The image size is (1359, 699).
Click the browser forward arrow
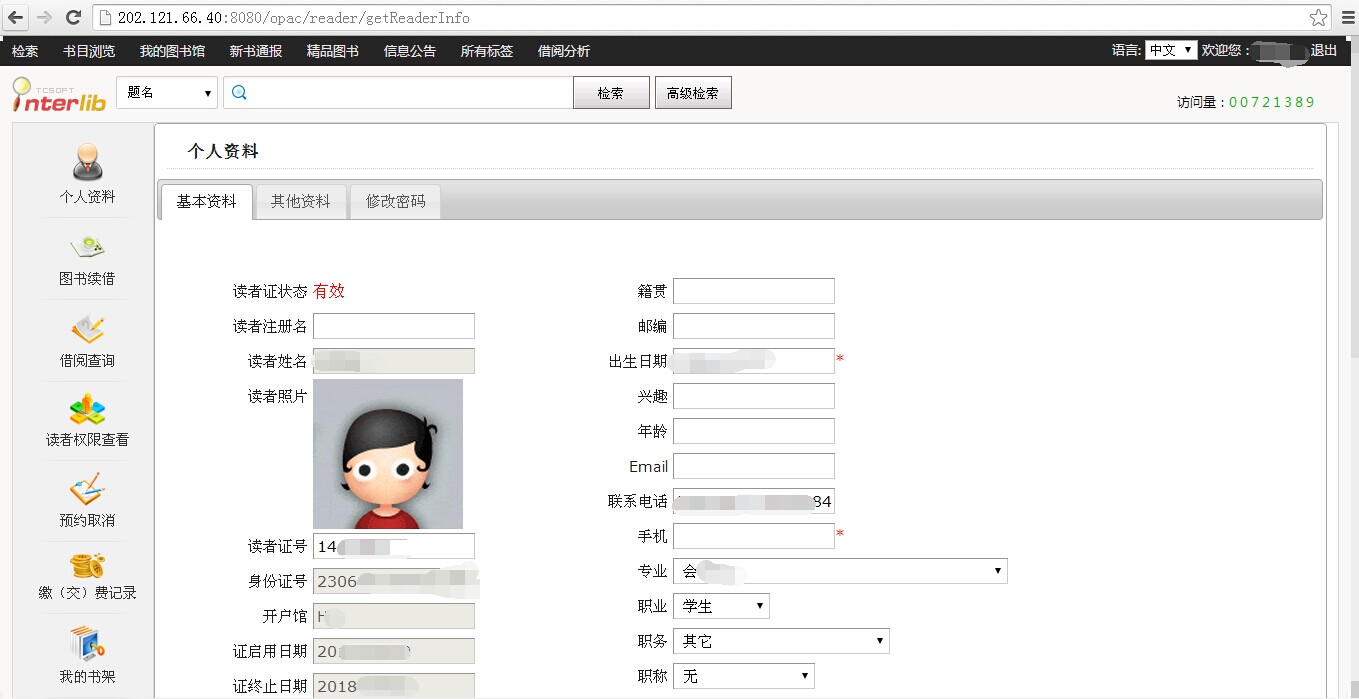pyautogui.click(x=44, y=17)
